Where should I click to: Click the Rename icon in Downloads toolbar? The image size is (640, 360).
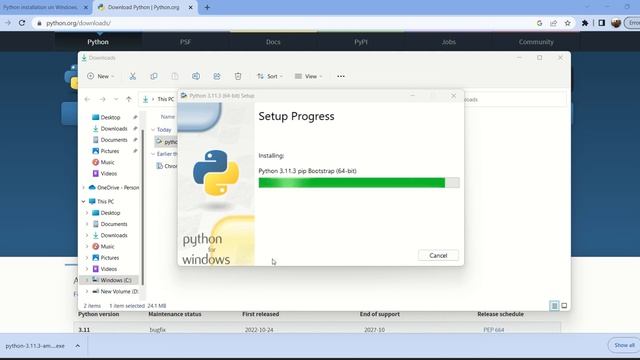[196, 76]
